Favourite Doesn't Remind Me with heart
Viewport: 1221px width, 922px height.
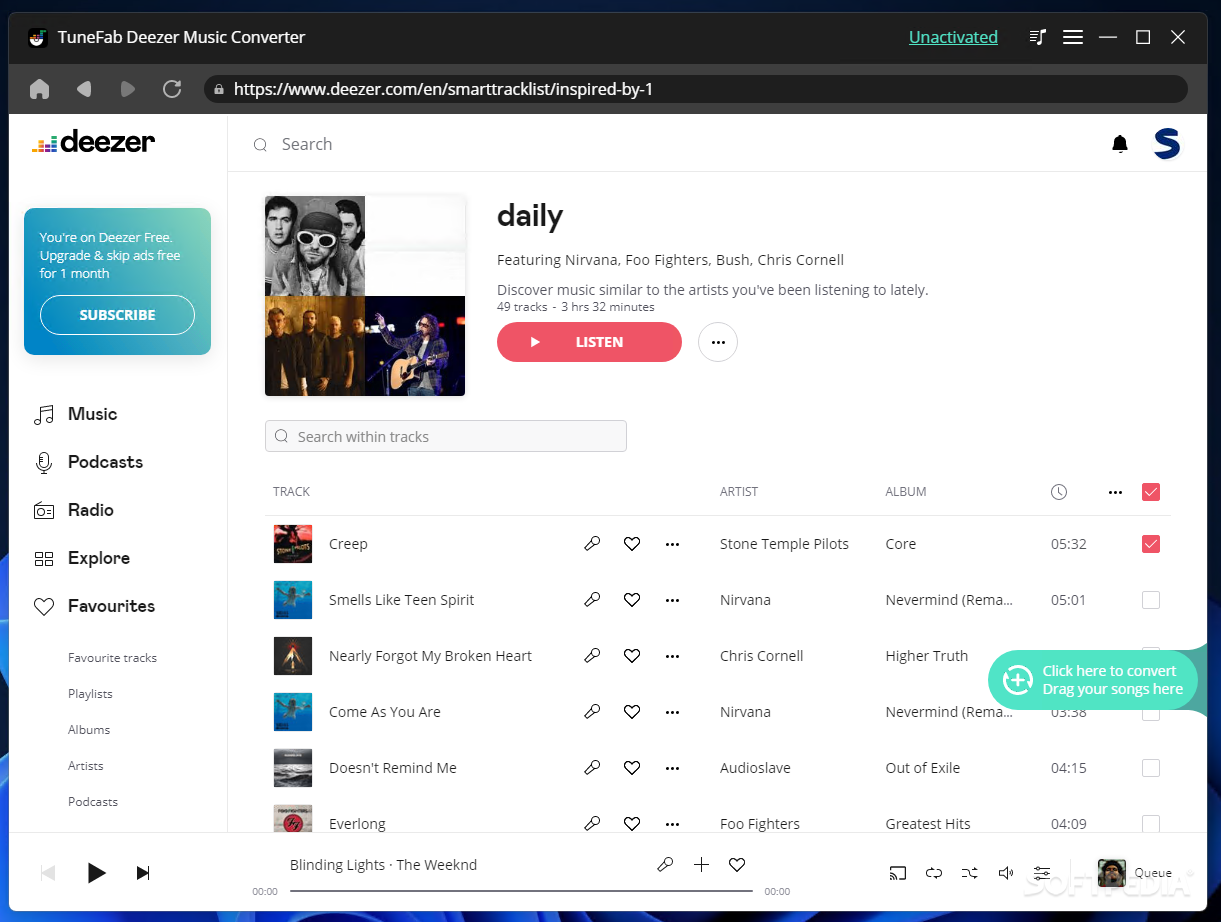[632, 768]
